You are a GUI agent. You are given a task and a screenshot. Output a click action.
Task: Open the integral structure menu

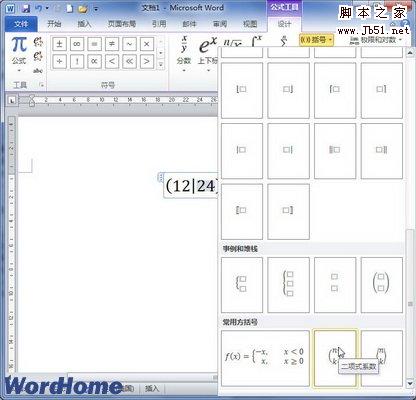[256, 41]
